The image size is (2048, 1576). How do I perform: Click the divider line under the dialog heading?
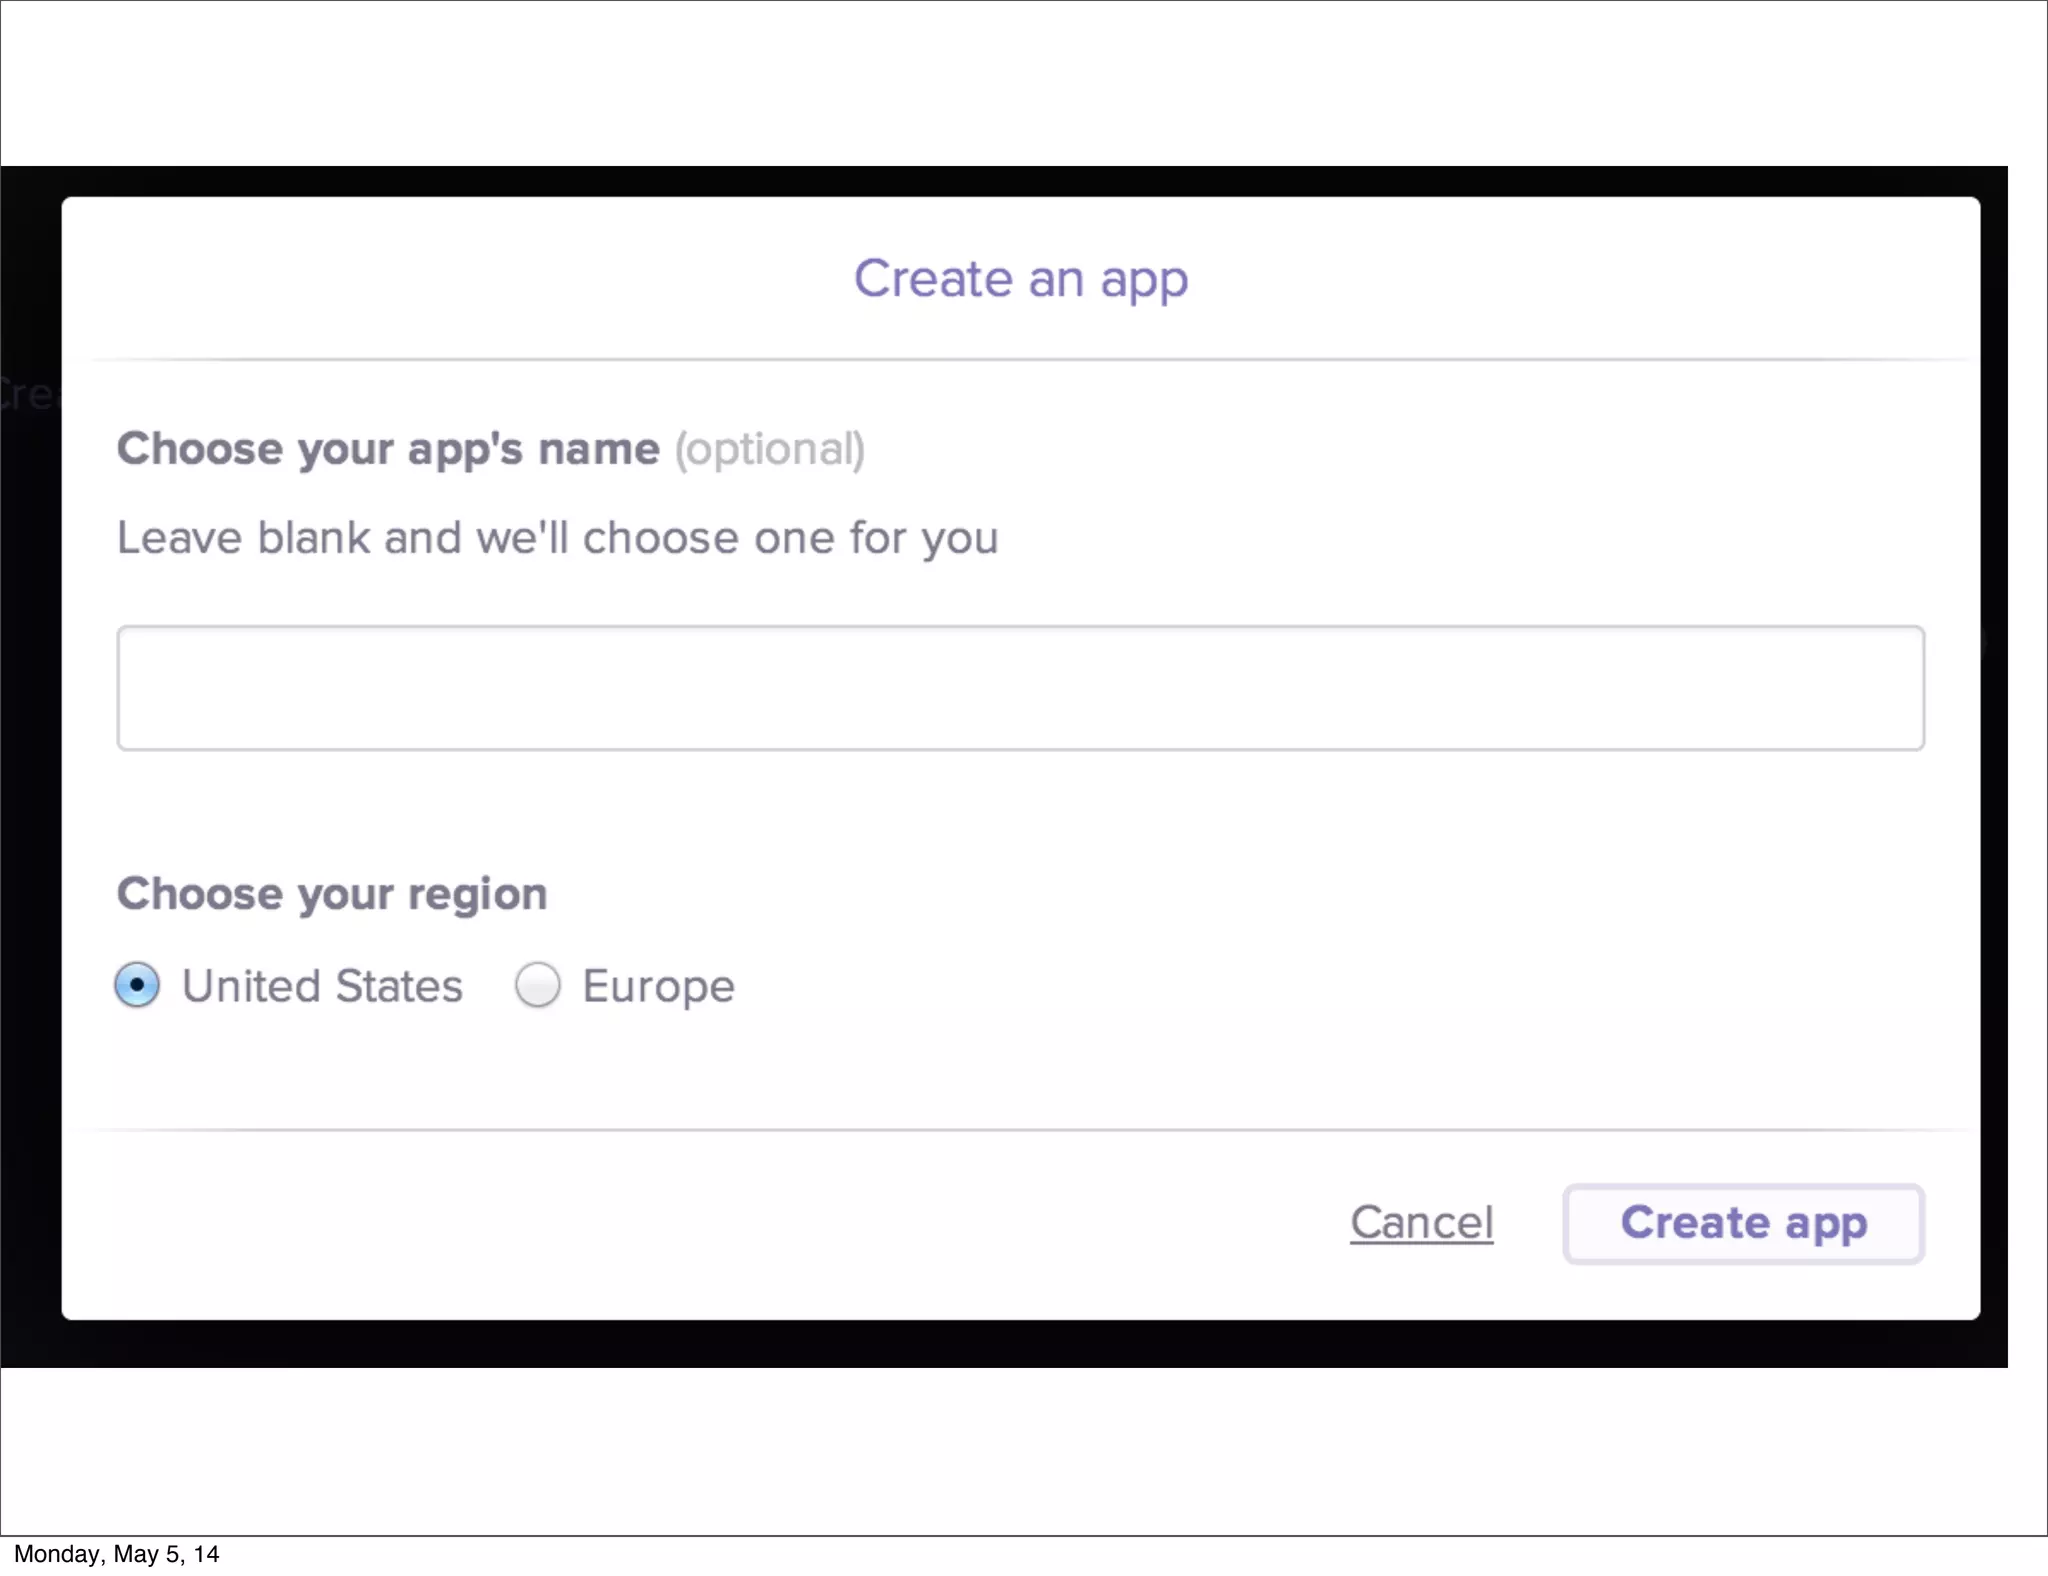(x=1020, y=359)
